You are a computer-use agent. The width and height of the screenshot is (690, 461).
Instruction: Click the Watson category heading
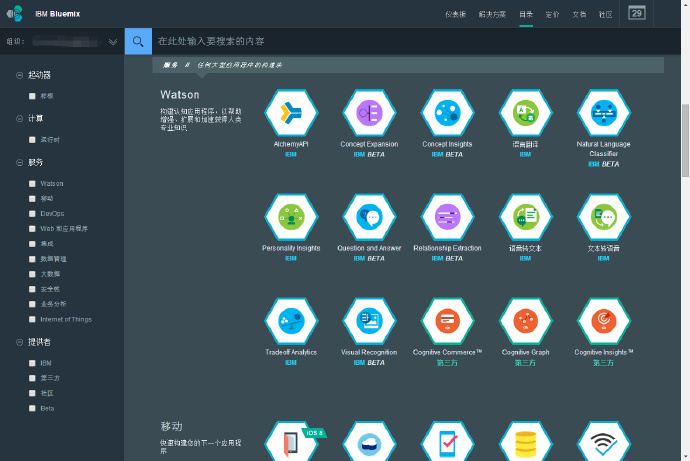click(180, 95)
